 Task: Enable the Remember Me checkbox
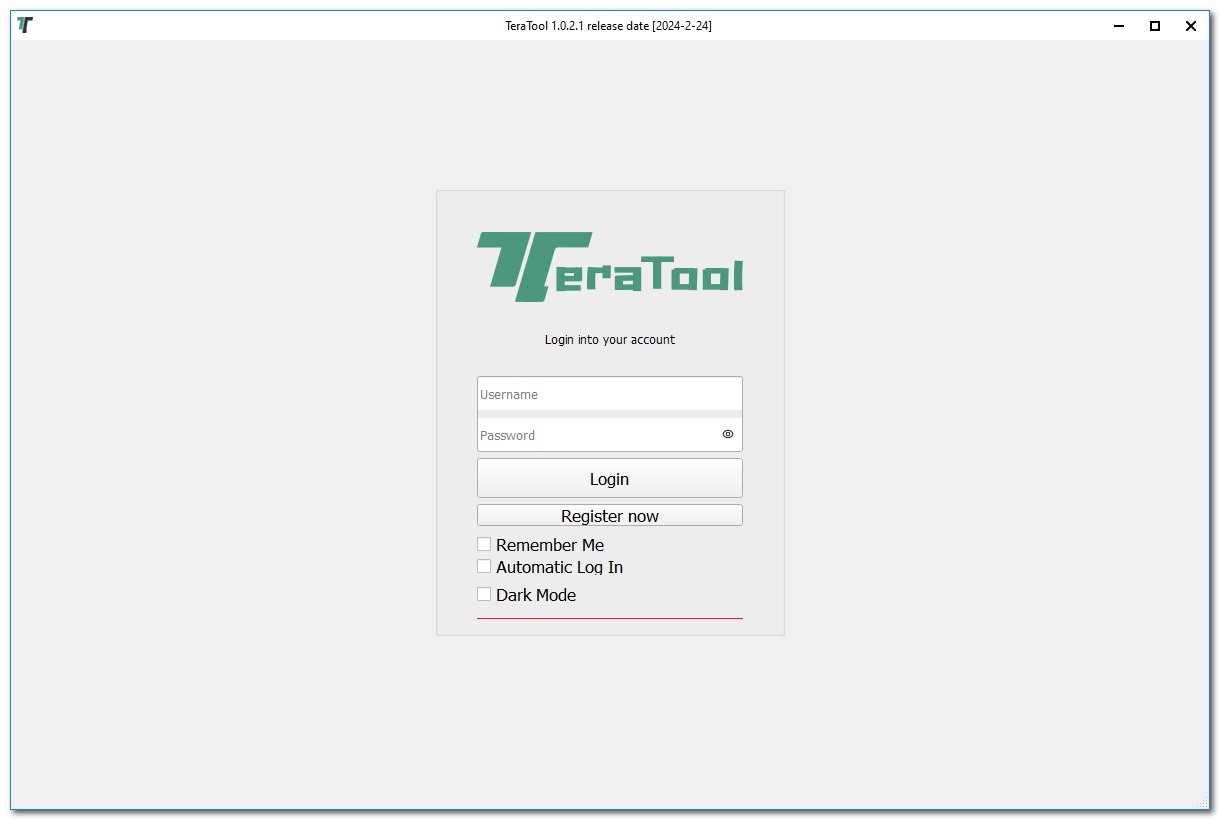coord(484,544)
